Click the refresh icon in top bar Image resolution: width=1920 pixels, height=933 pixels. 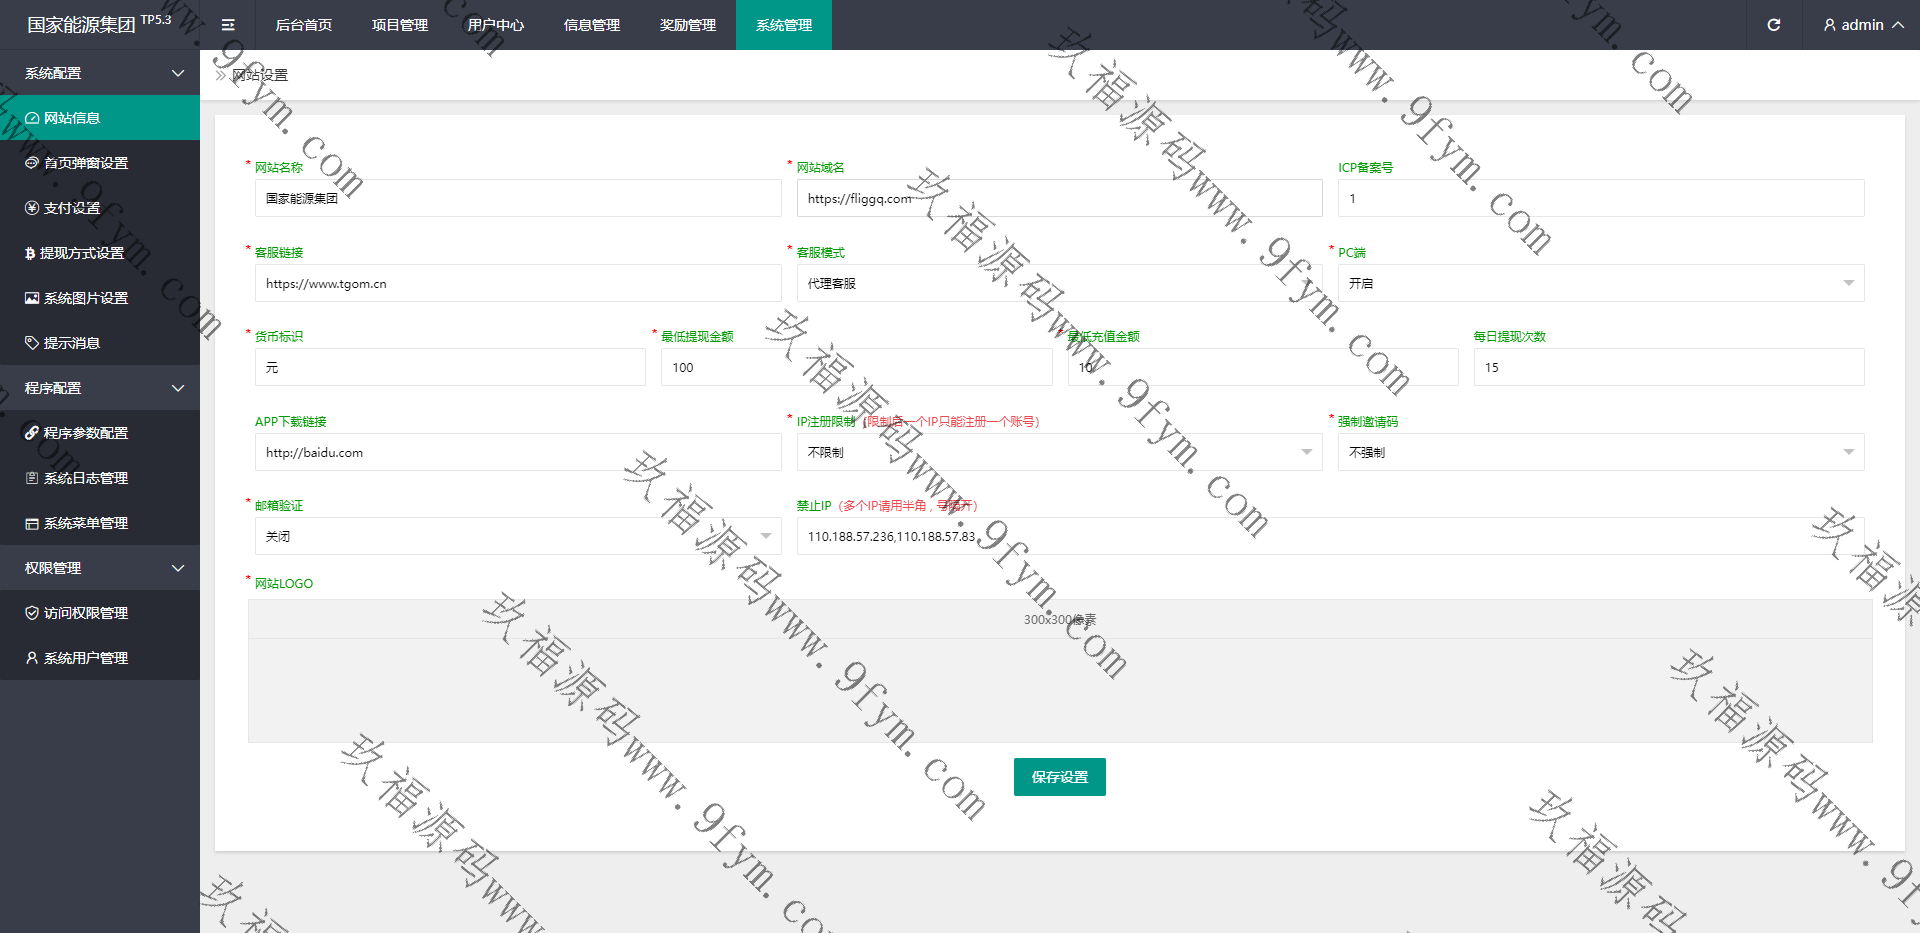[1773, 25]
